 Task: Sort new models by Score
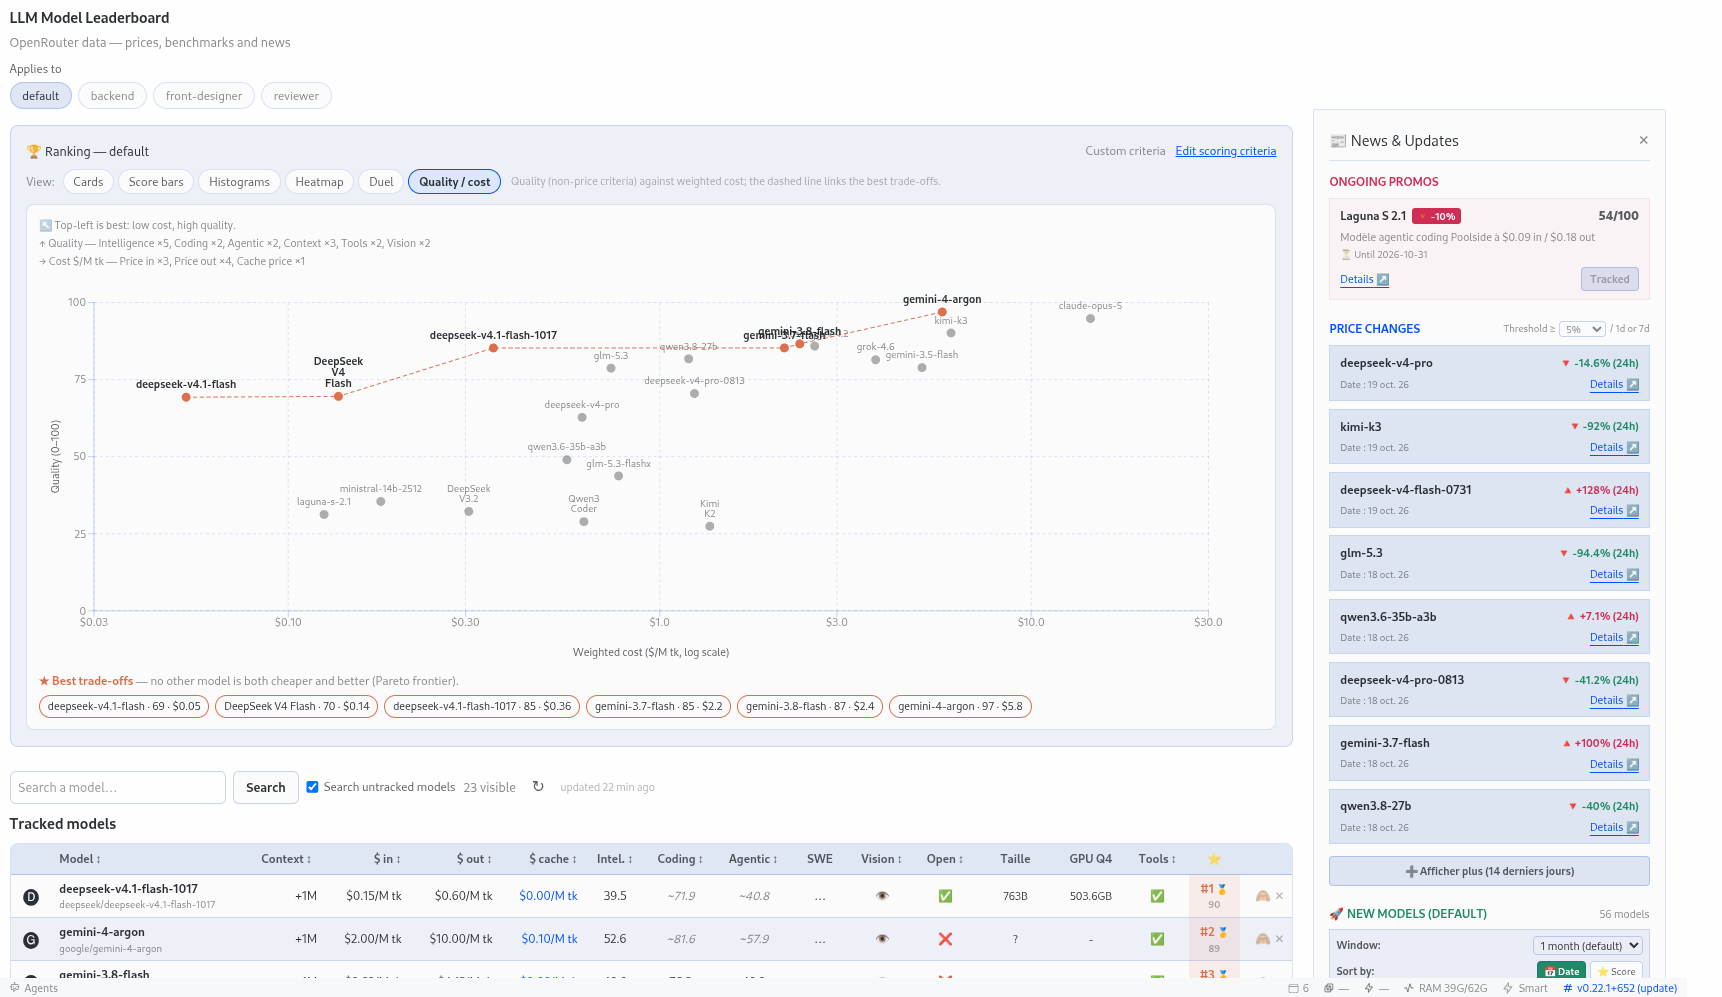[x=1616, y=971]
